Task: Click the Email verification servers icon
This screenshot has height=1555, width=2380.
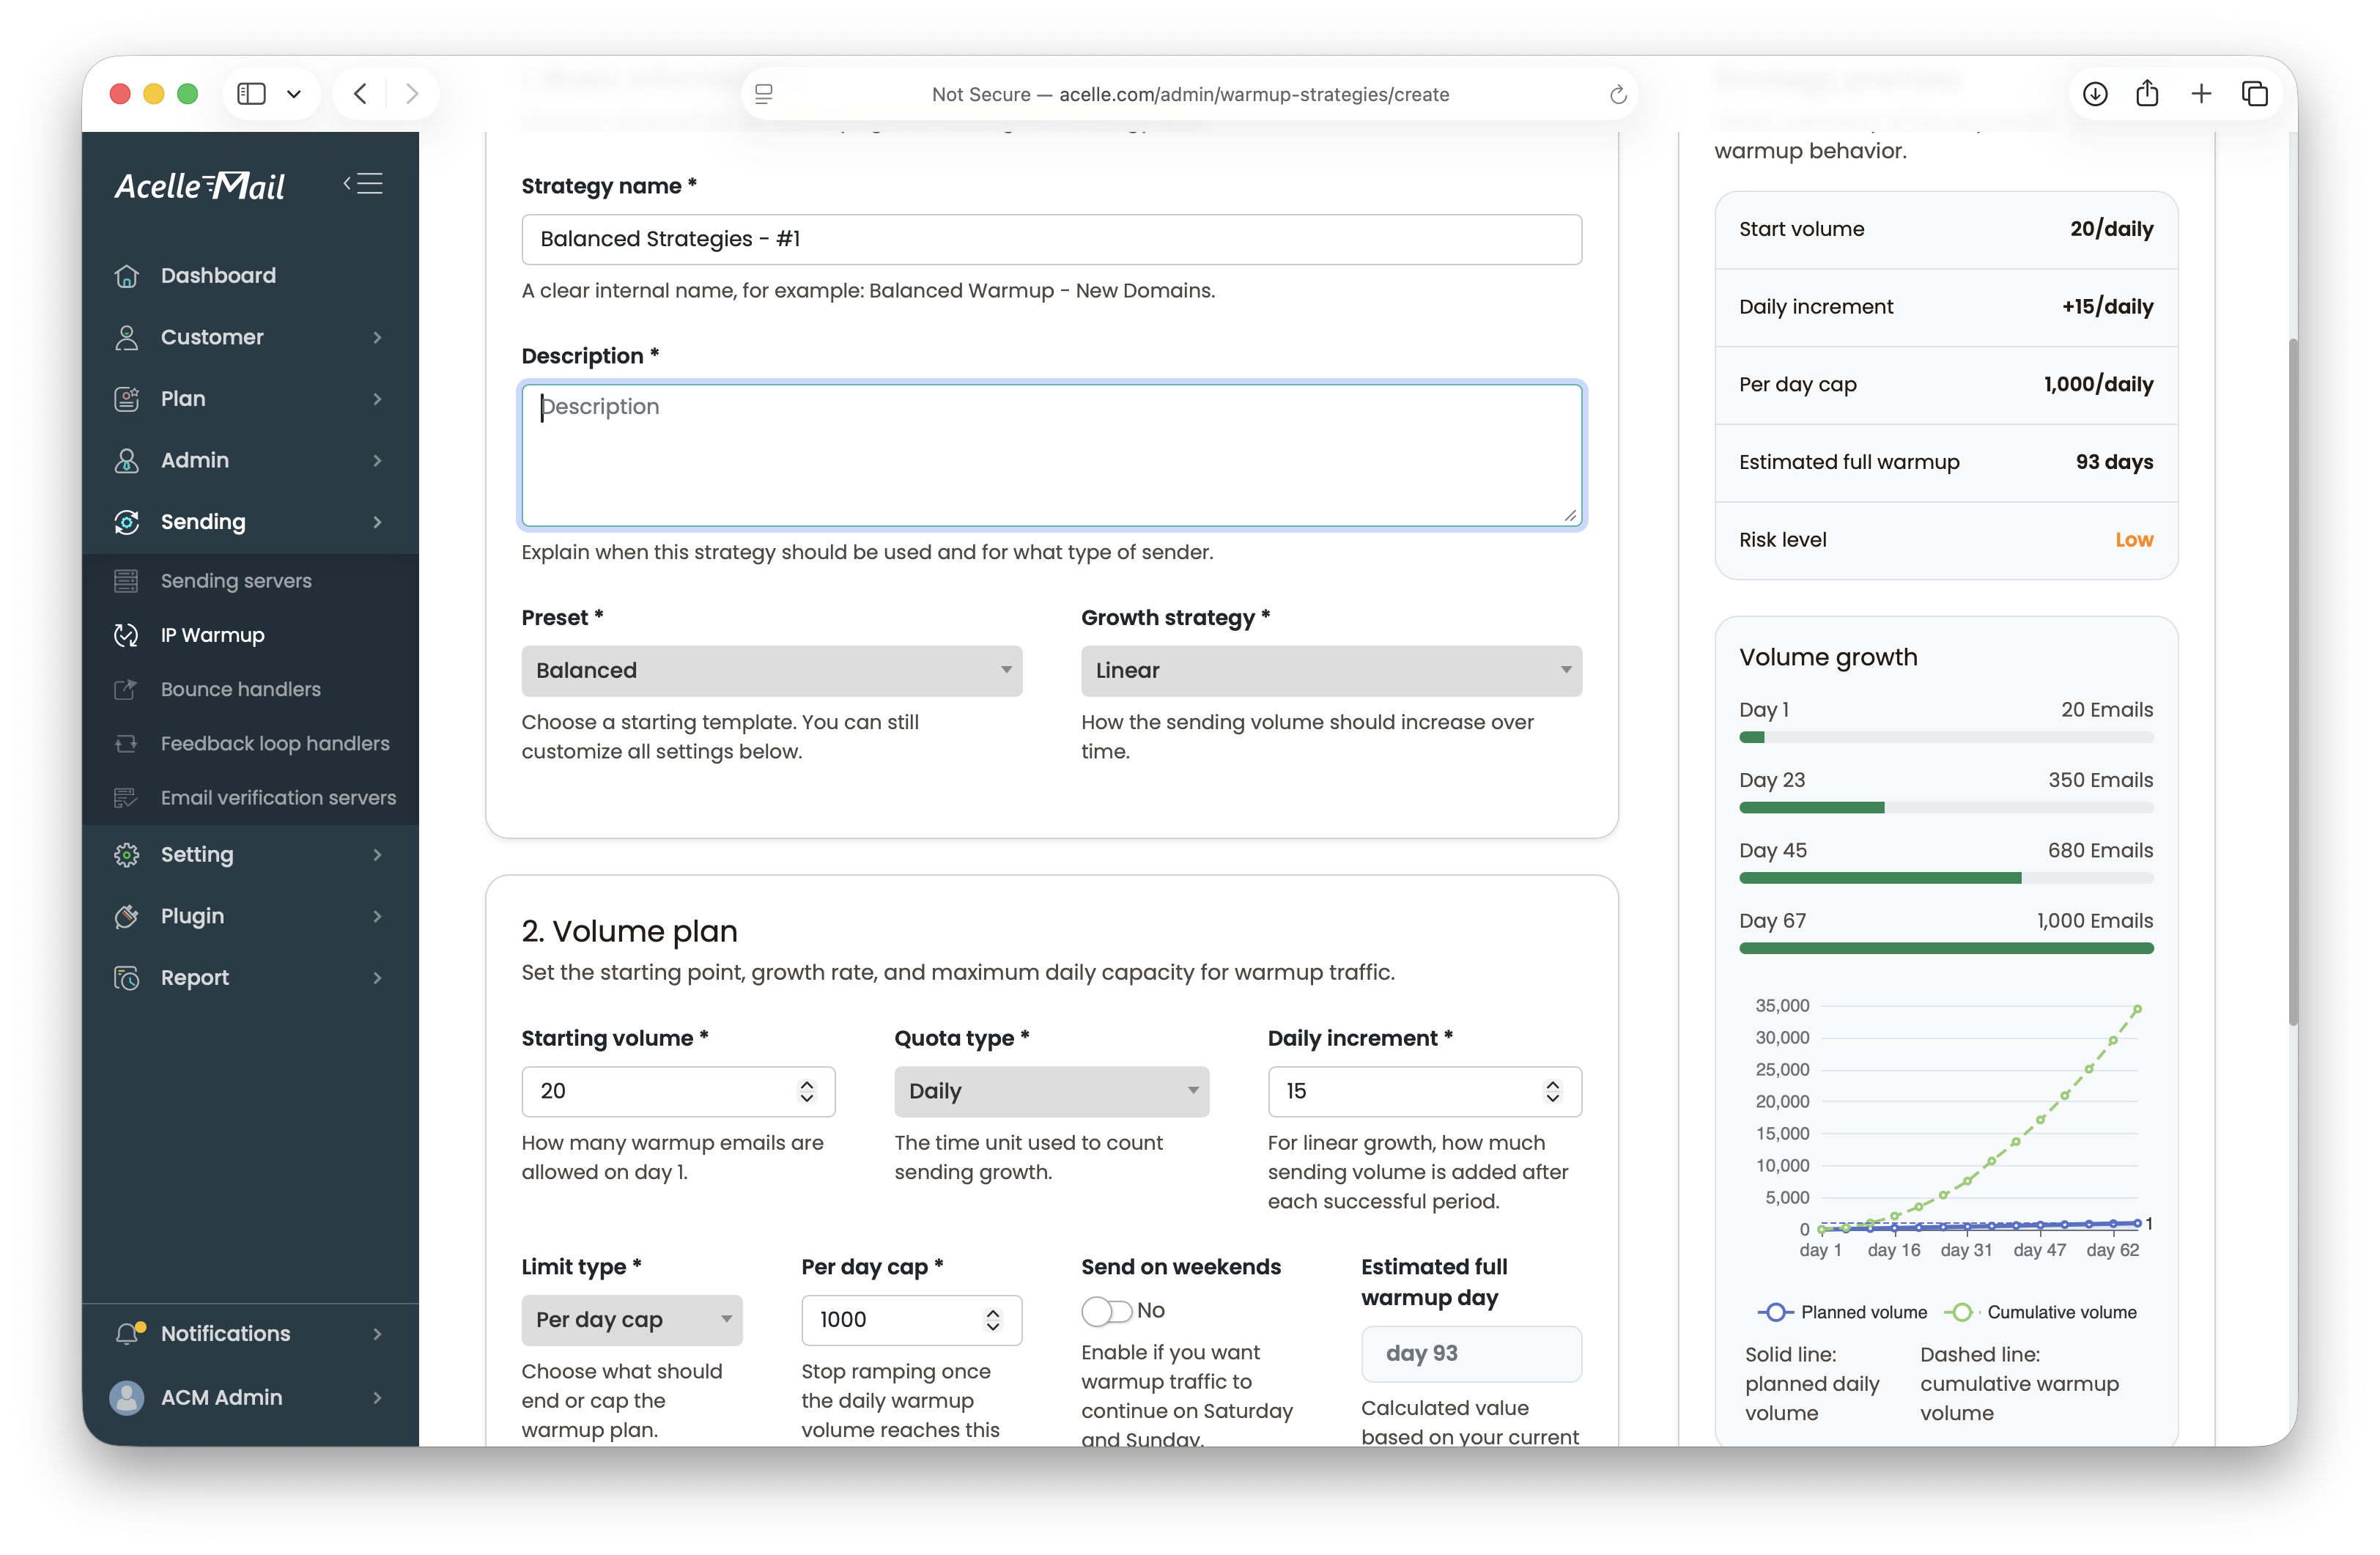Action: pos(126,798)
